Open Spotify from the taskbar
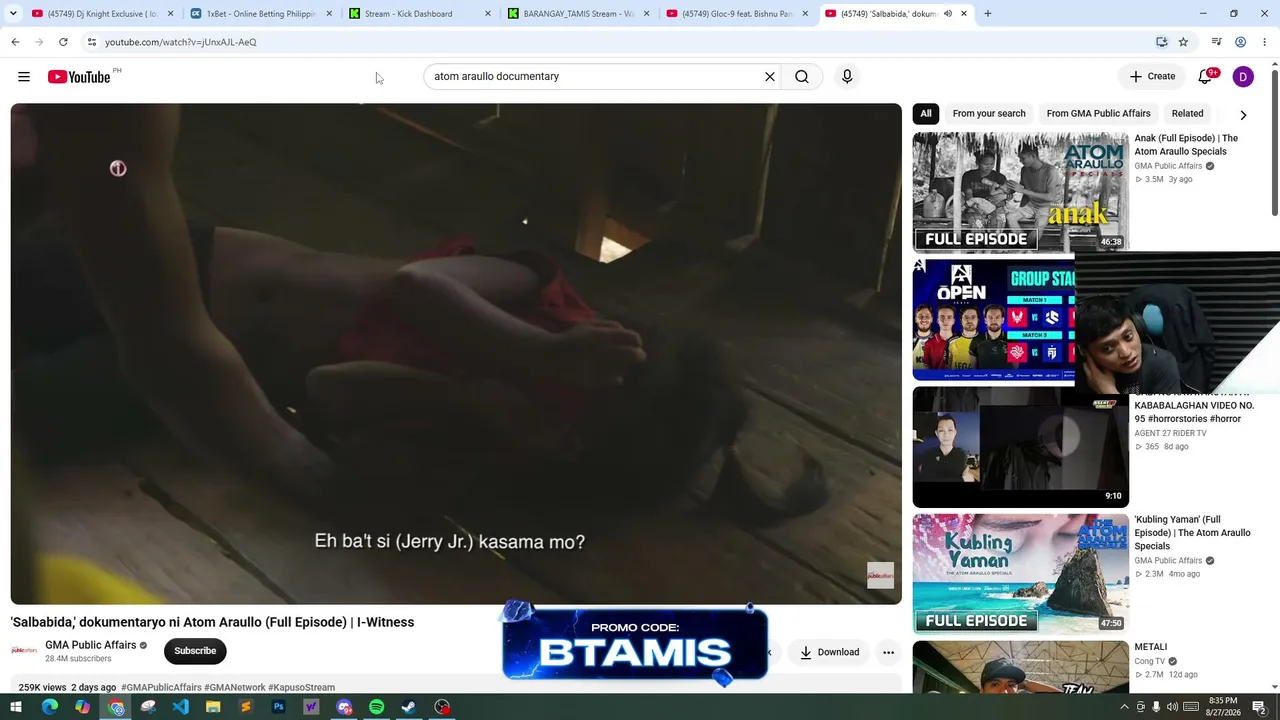Viewport: 1280px width, 720px height. point(376,707)
